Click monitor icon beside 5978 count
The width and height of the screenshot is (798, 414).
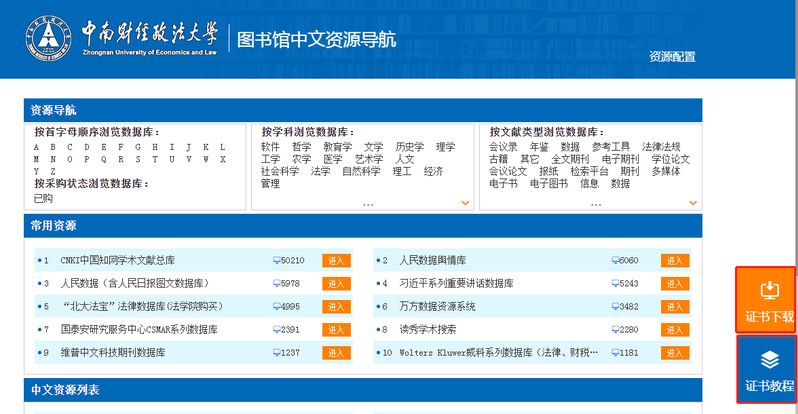(x=276, y=284)
